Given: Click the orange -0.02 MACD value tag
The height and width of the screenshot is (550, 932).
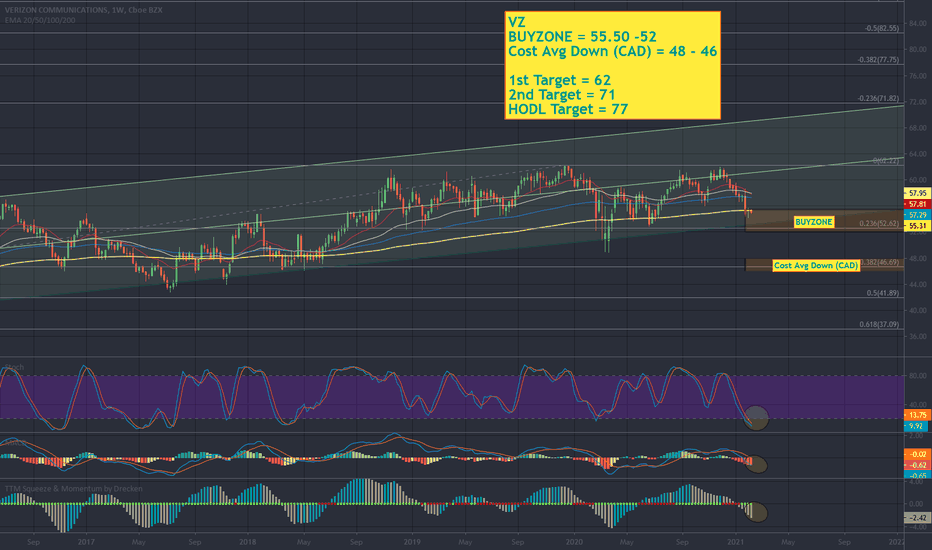Looking at the screenshot, I should click(x=918, y=454).
